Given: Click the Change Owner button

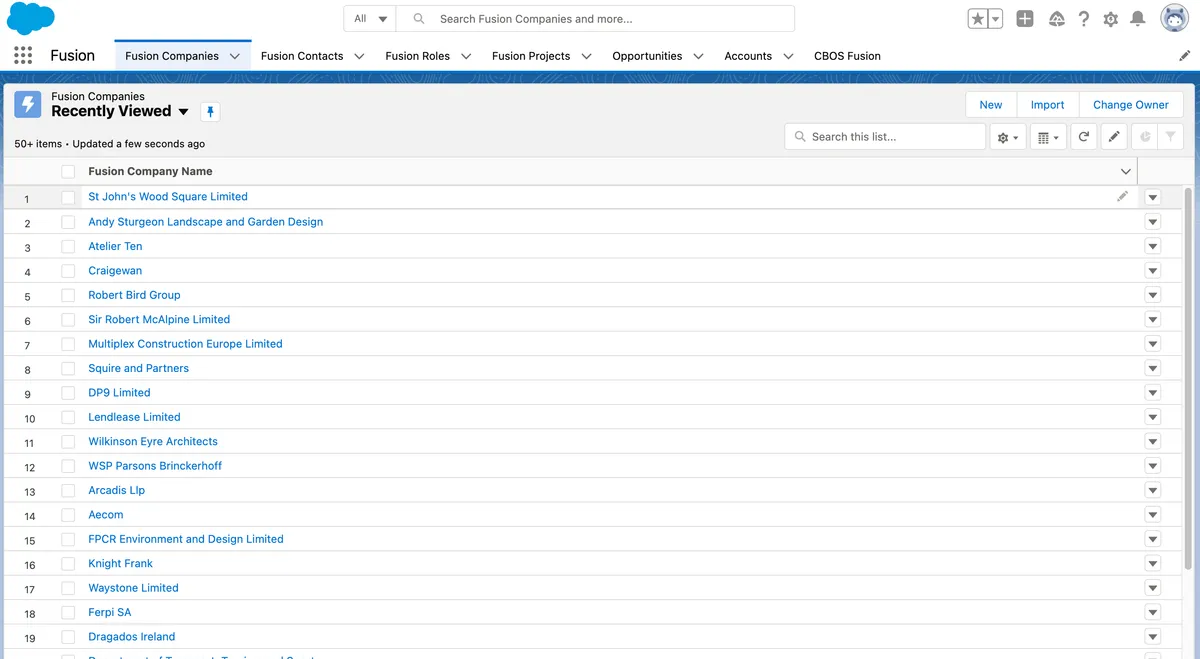Looking at the screenshot, I should (1131, 105).
